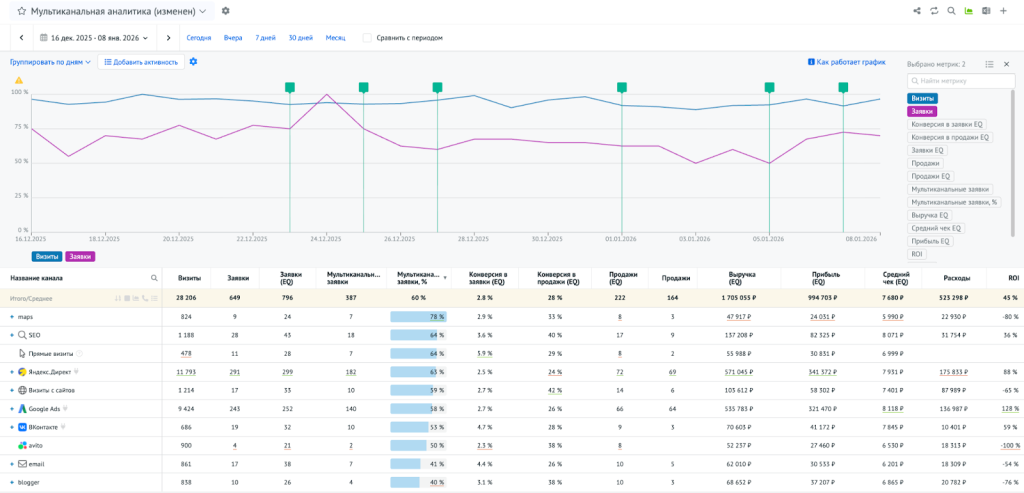Expand the Яндекс.Директ channel row
The width and height of the screenshot is (1024, 493).
coord(12,371)
